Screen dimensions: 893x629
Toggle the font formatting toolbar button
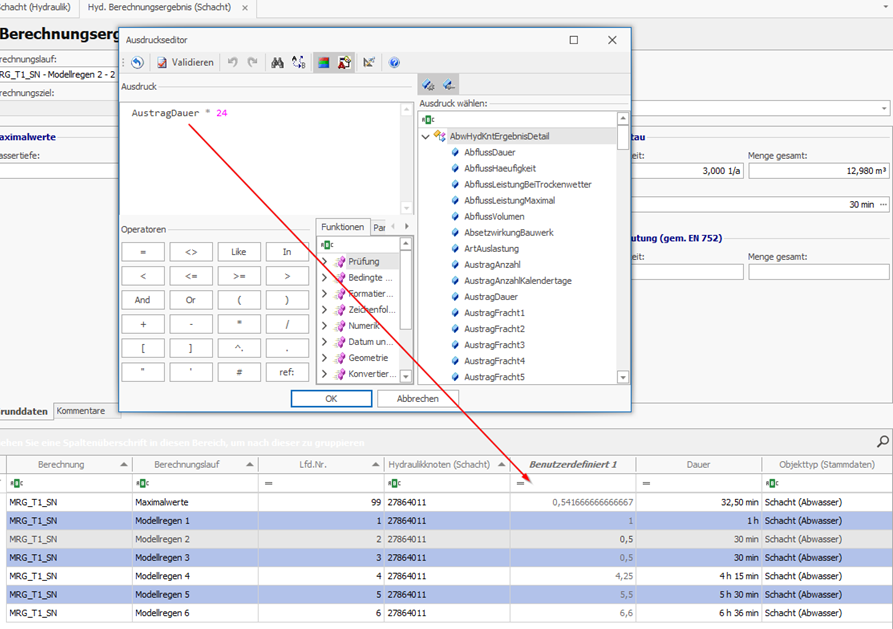coord(344,62)
